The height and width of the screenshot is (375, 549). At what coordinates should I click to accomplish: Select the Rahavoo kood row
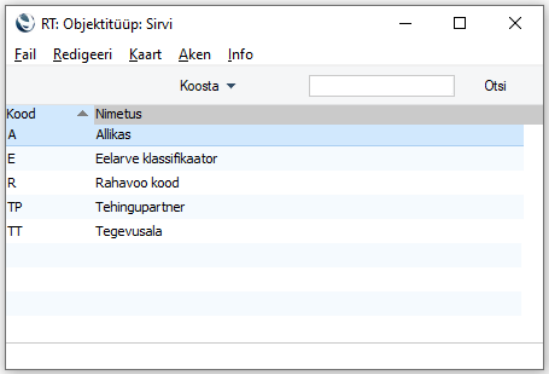tap(265, 183)
